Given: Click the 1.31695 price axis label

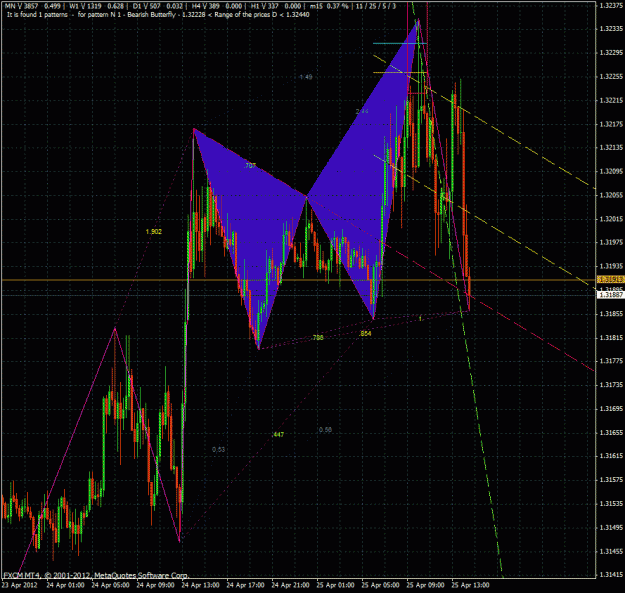Looking at the screenshot, I should (611, 408).
